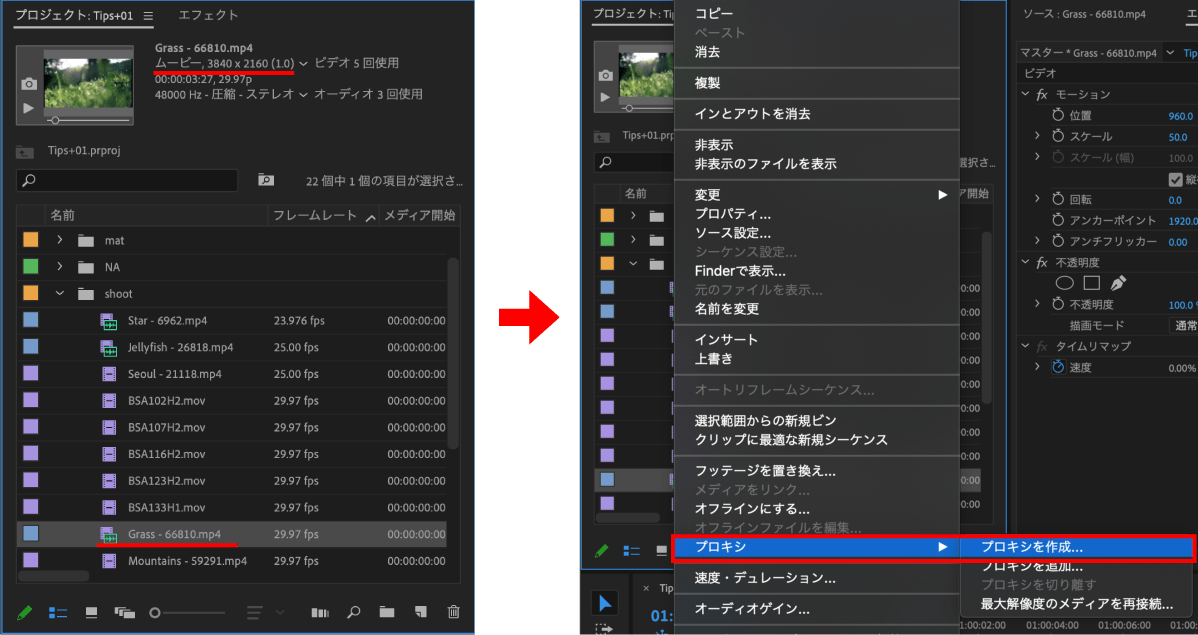This screenshot has height=635, width=1198.
Task: Click the Find magnifier icon at panel bottom
Action: pyautogui.click(x=354, y=612)
